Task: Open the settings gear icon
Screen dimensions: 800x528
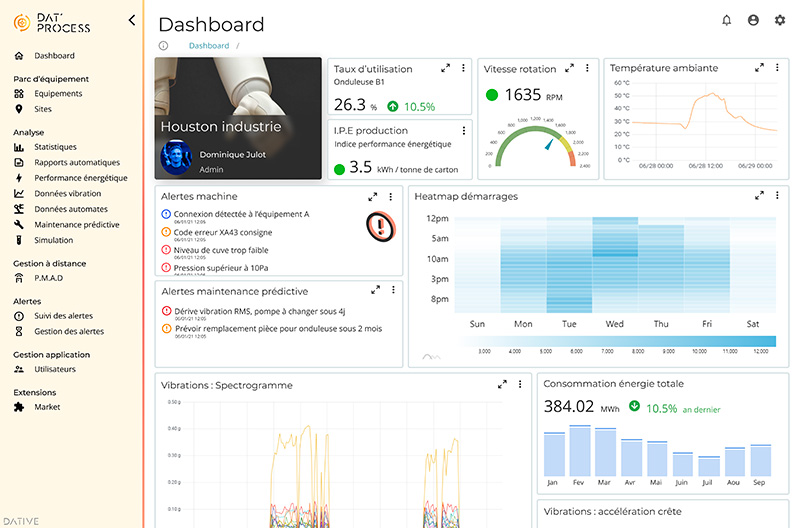Action: pos(780,20)
